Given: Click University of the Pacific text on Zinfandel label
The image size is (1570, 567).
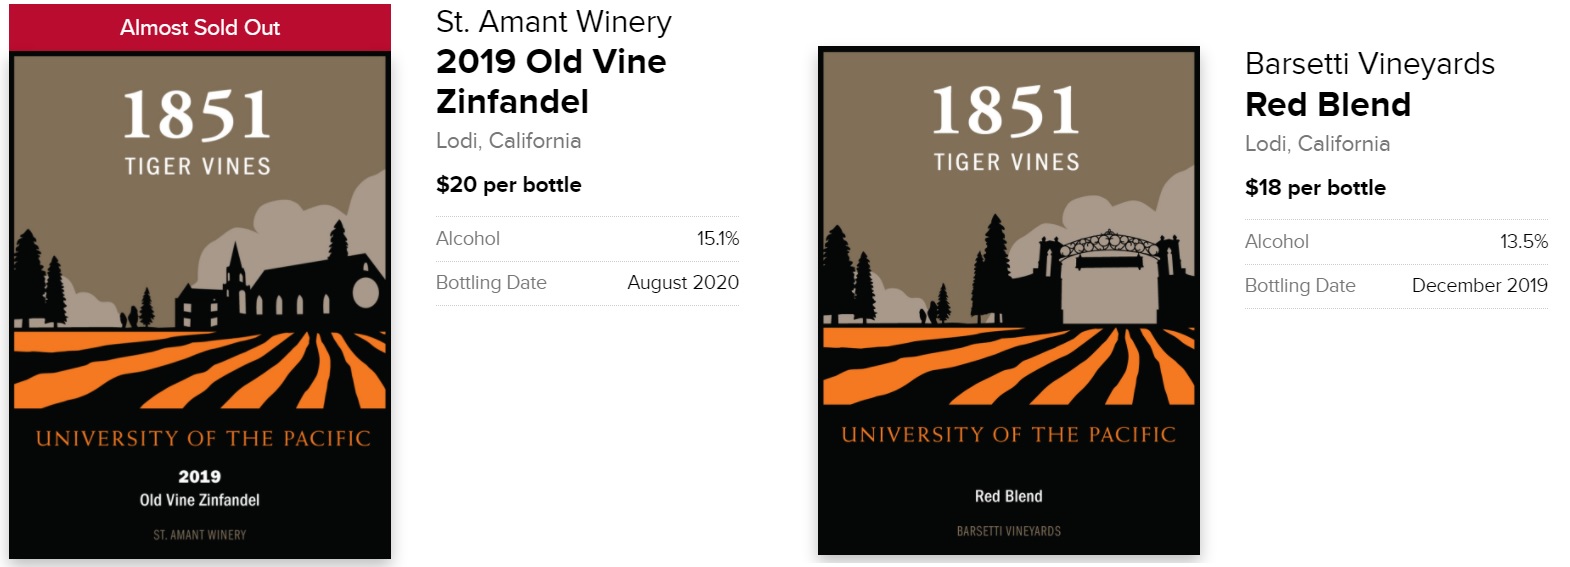Looking at the screenshot, I should click(x=203, y=439).
